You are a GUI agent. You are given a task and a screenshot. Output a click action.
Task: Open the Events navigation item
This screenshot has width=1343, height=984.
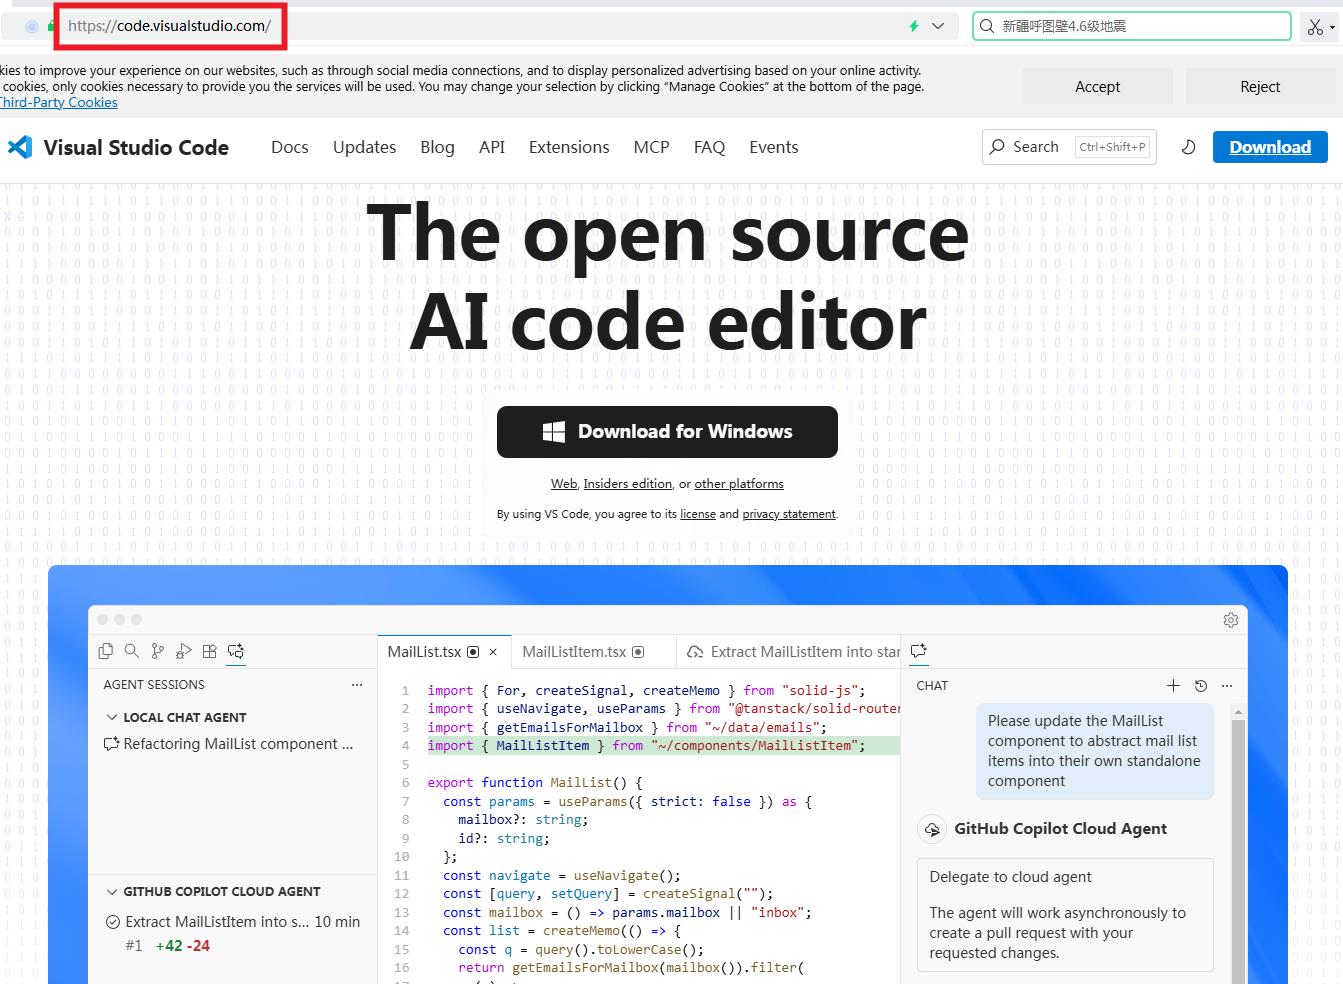pos(774,147)
